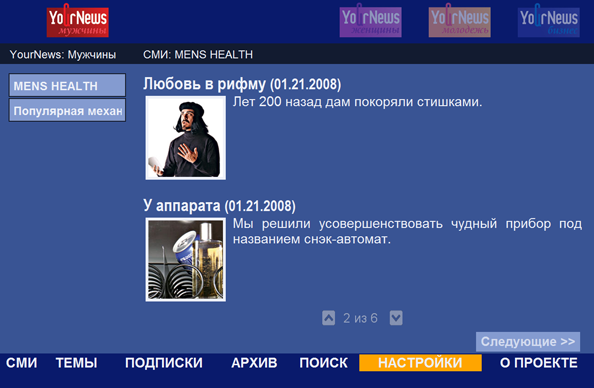Image resolution: width=594 pixels, height=388 pixels.
Task: Open the О ПРОЕКТЕ menu item
Action: pos(539,363)
